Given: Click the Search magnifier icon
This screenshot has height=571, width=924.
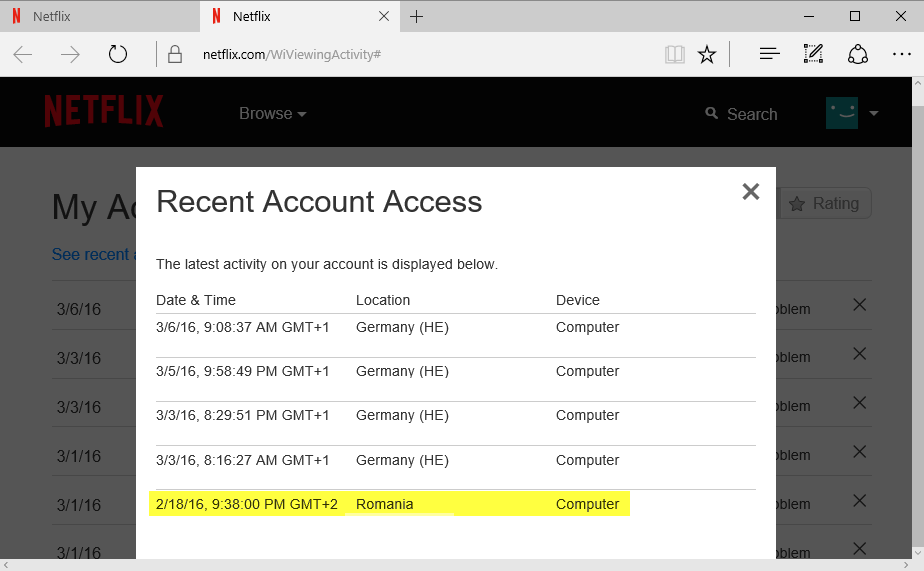Looking at the screenshot, I should 712,113.
